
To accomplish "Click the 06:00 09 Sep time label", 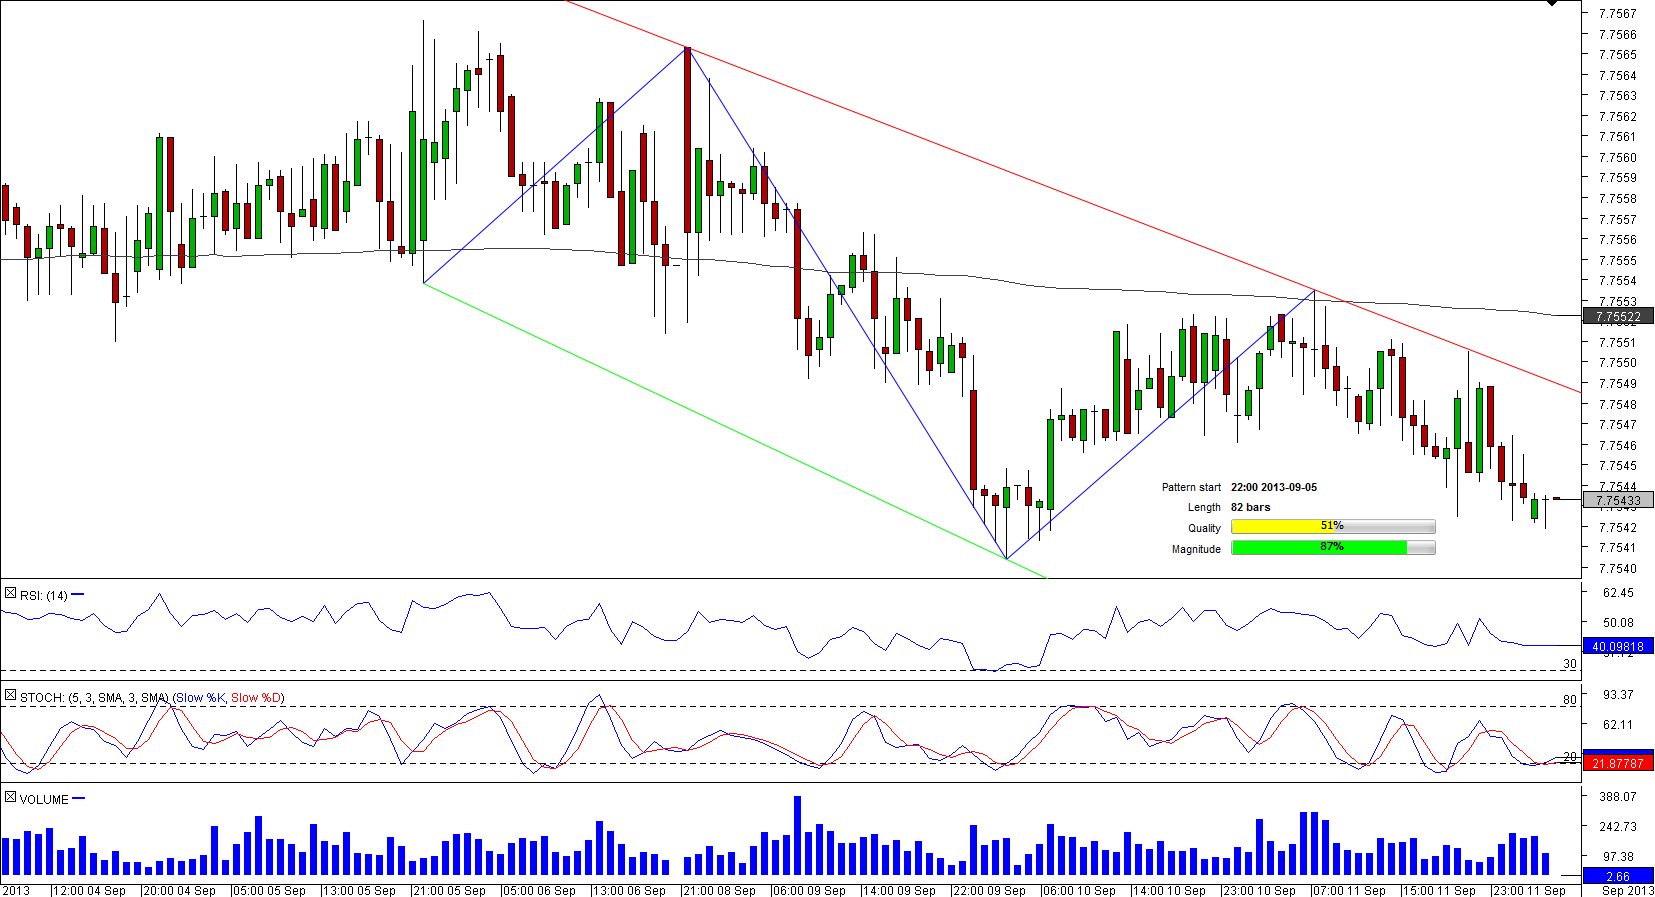I will click(809, 891).
